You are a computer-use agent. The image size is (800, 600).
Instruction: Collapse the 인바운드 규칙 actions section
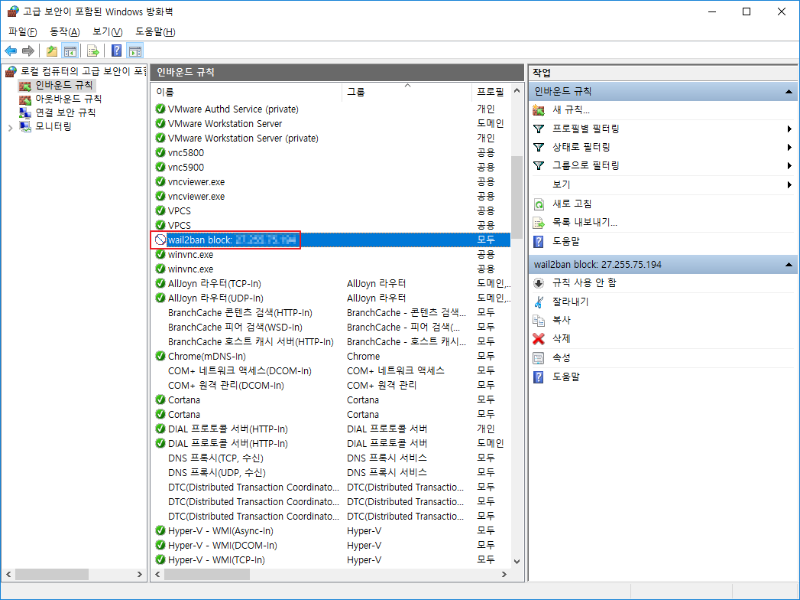pyautogui.click(x=789, y=92)
